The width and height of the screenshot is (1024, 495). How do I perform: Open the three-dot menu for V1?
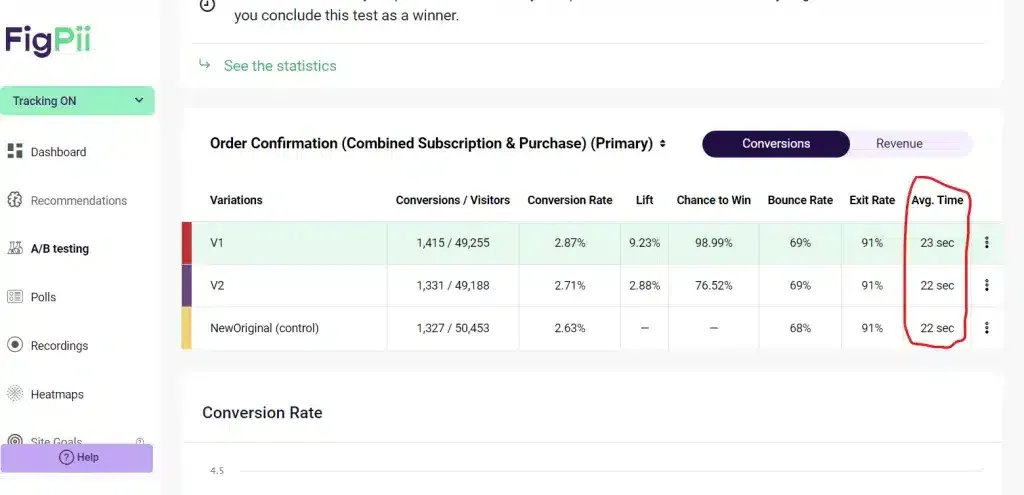point(986,242)
